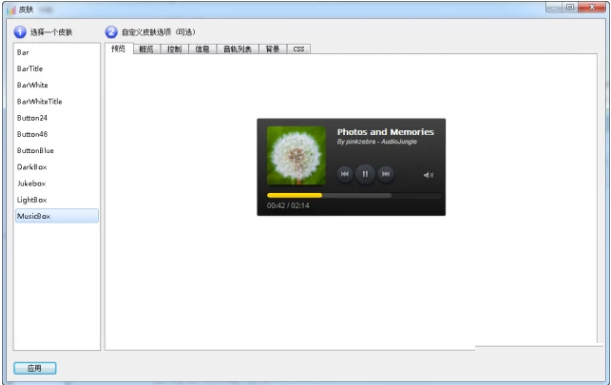This screenshot has height=385, width=611.
Task: Select the BarWhite skin
Action: (57, 85)
